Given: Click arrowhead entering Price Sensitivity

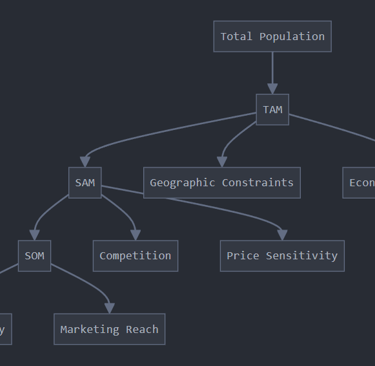Looking at the screenshot, I should (x=282, y=235).
